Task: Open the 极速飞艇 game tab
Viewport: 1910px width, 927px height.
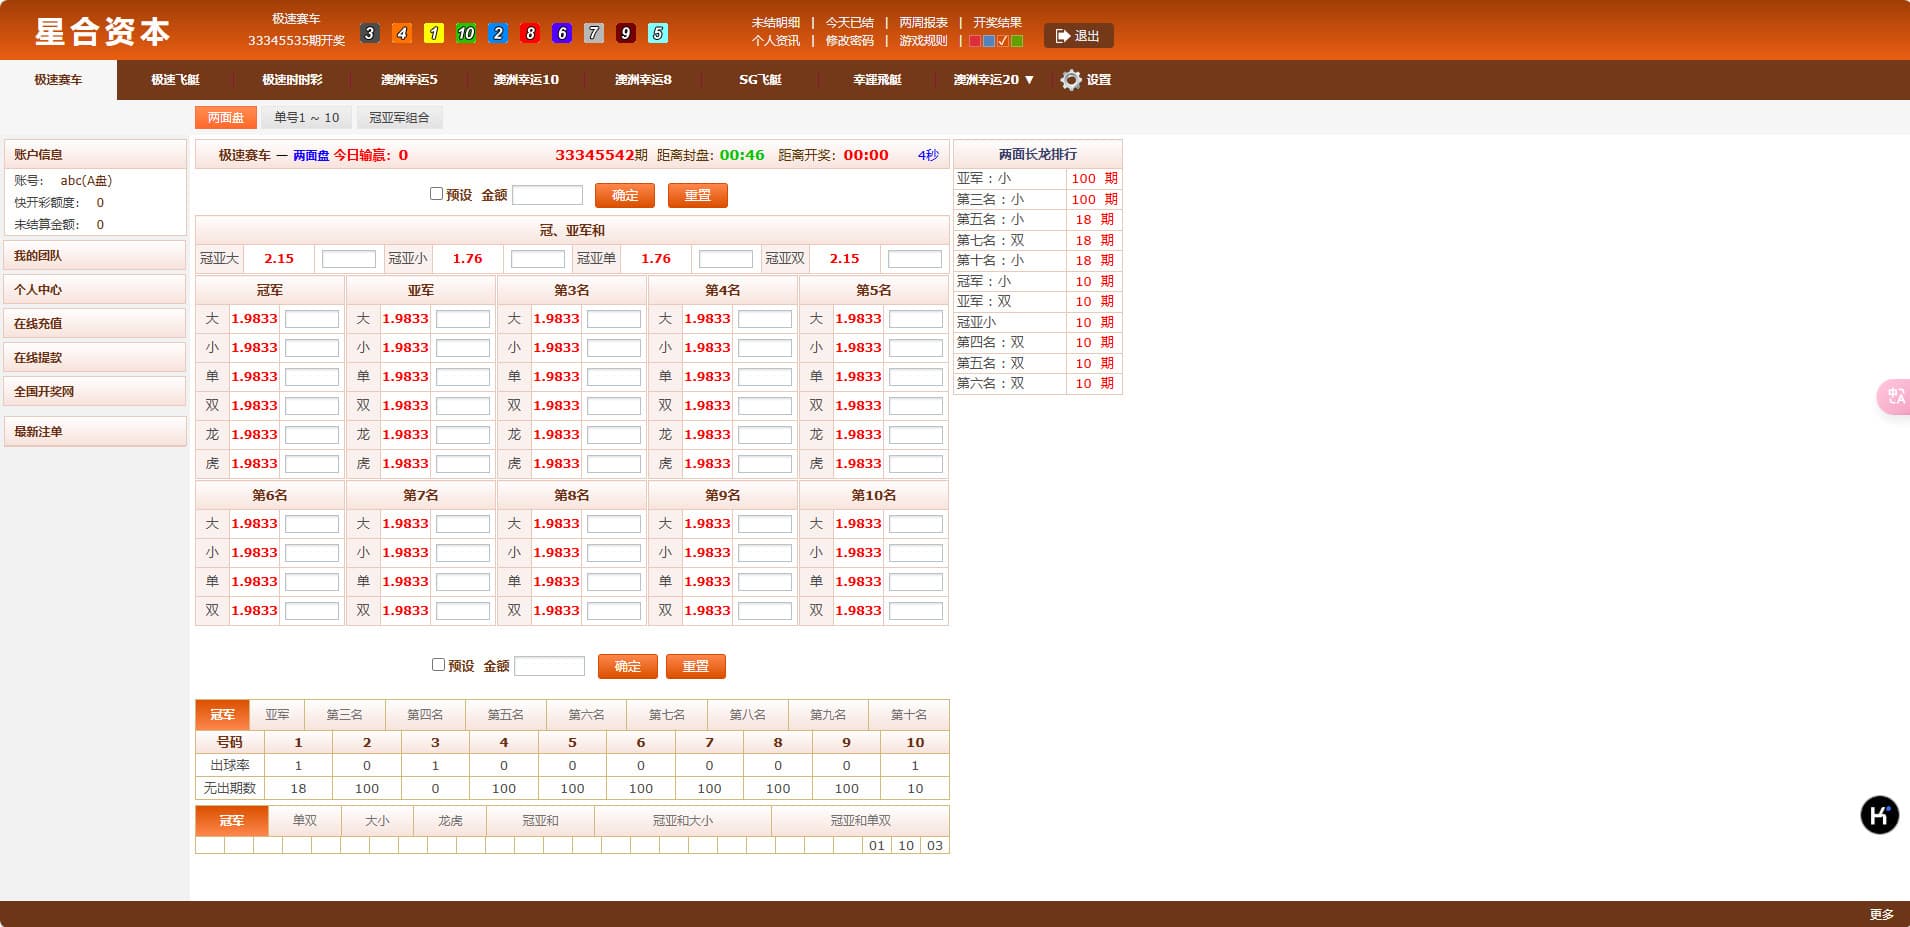Action: click(175, 80)
